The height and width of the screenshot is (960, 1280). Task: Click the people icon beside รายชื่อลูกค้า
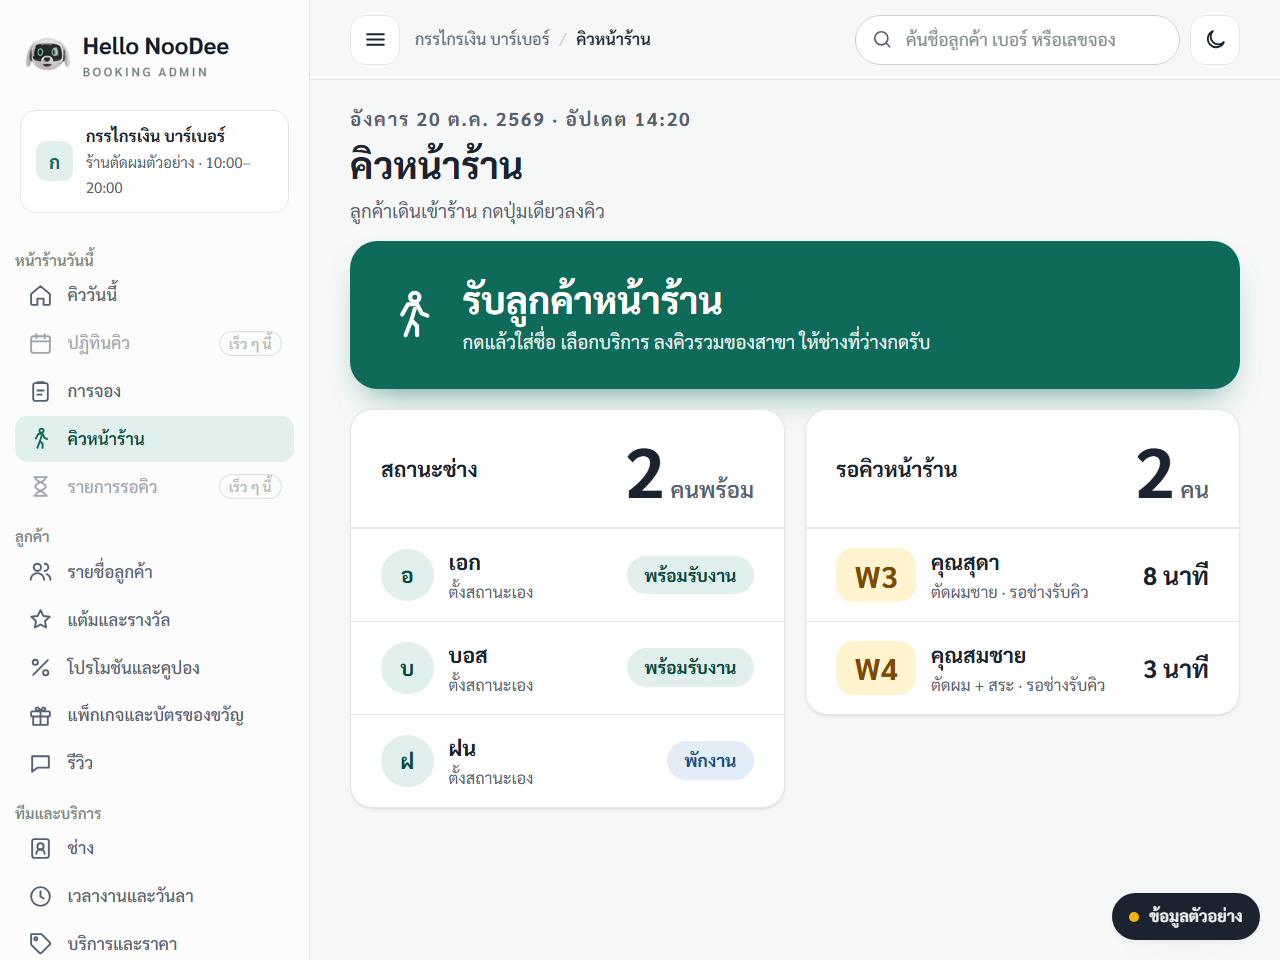(40, 572)
